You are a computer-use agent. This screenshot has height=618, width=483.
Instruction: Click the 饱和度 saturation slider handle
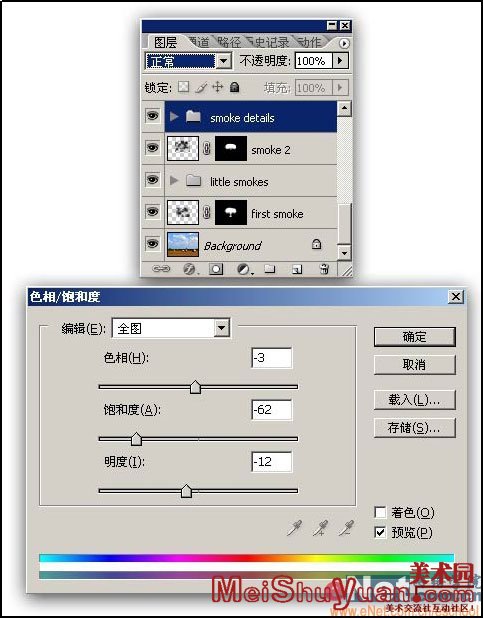click(x=136, y=439)
